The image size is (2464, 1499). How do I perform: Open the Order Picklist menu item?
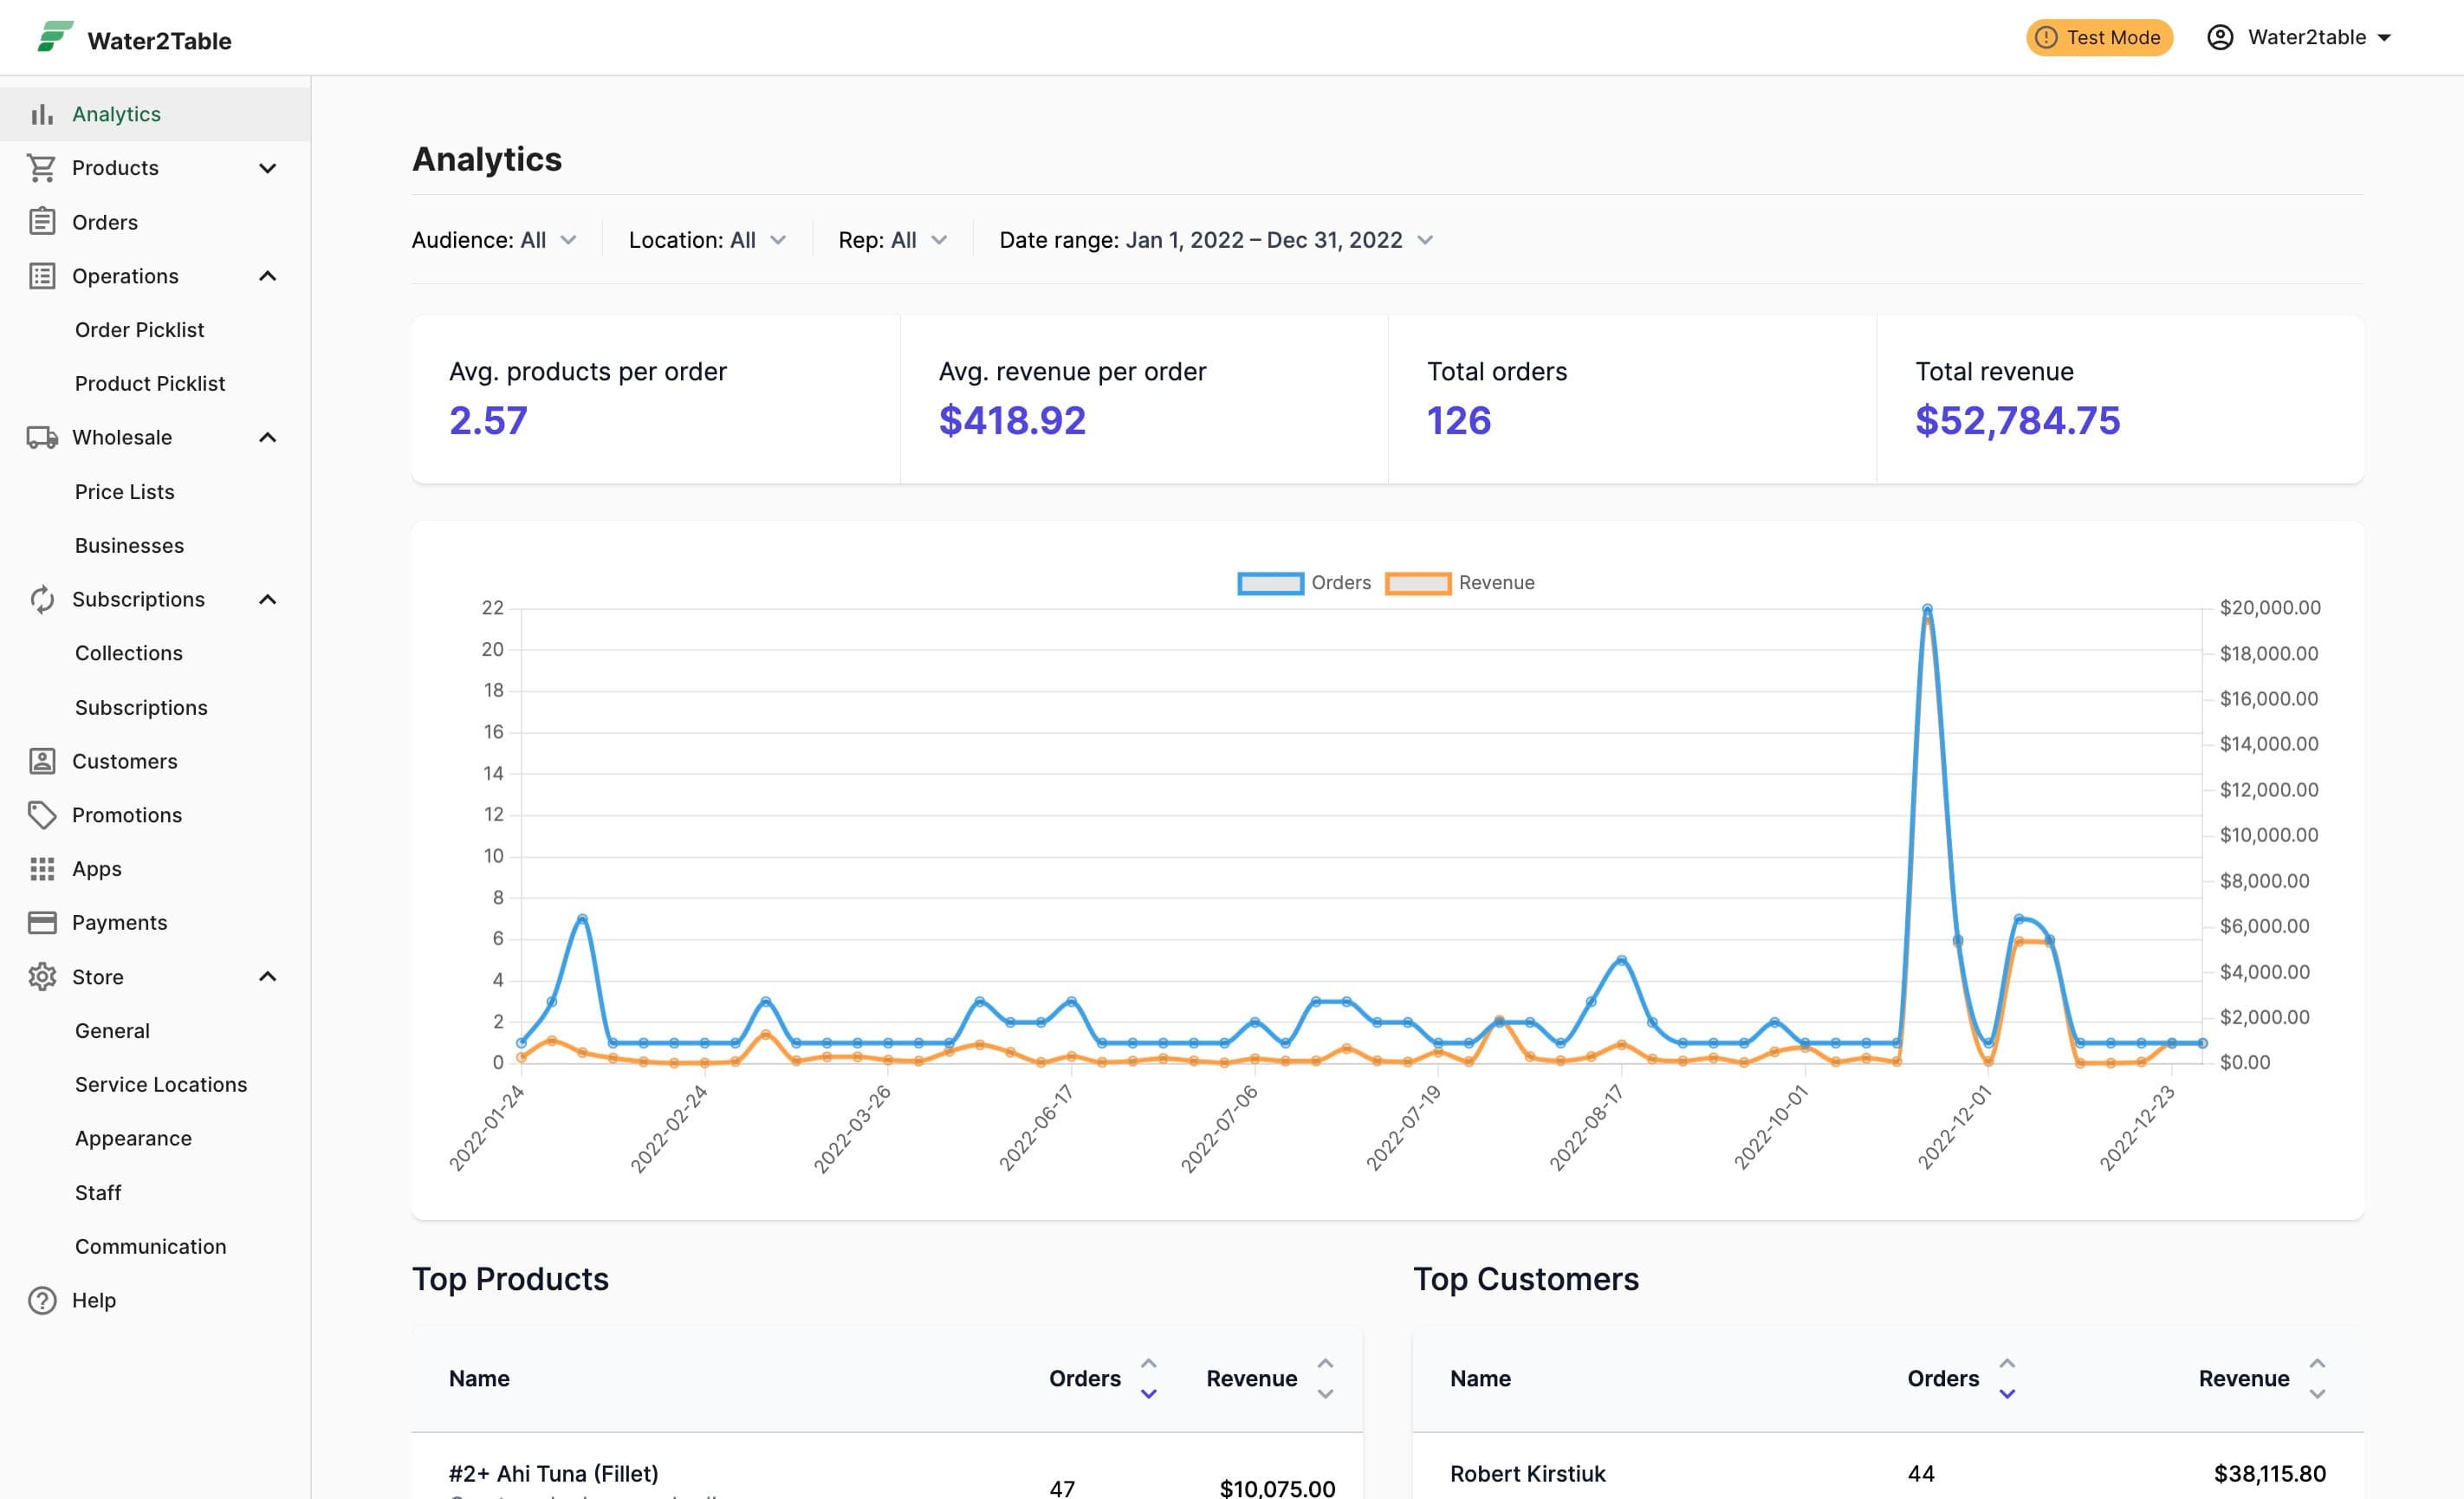coord(139,330)
